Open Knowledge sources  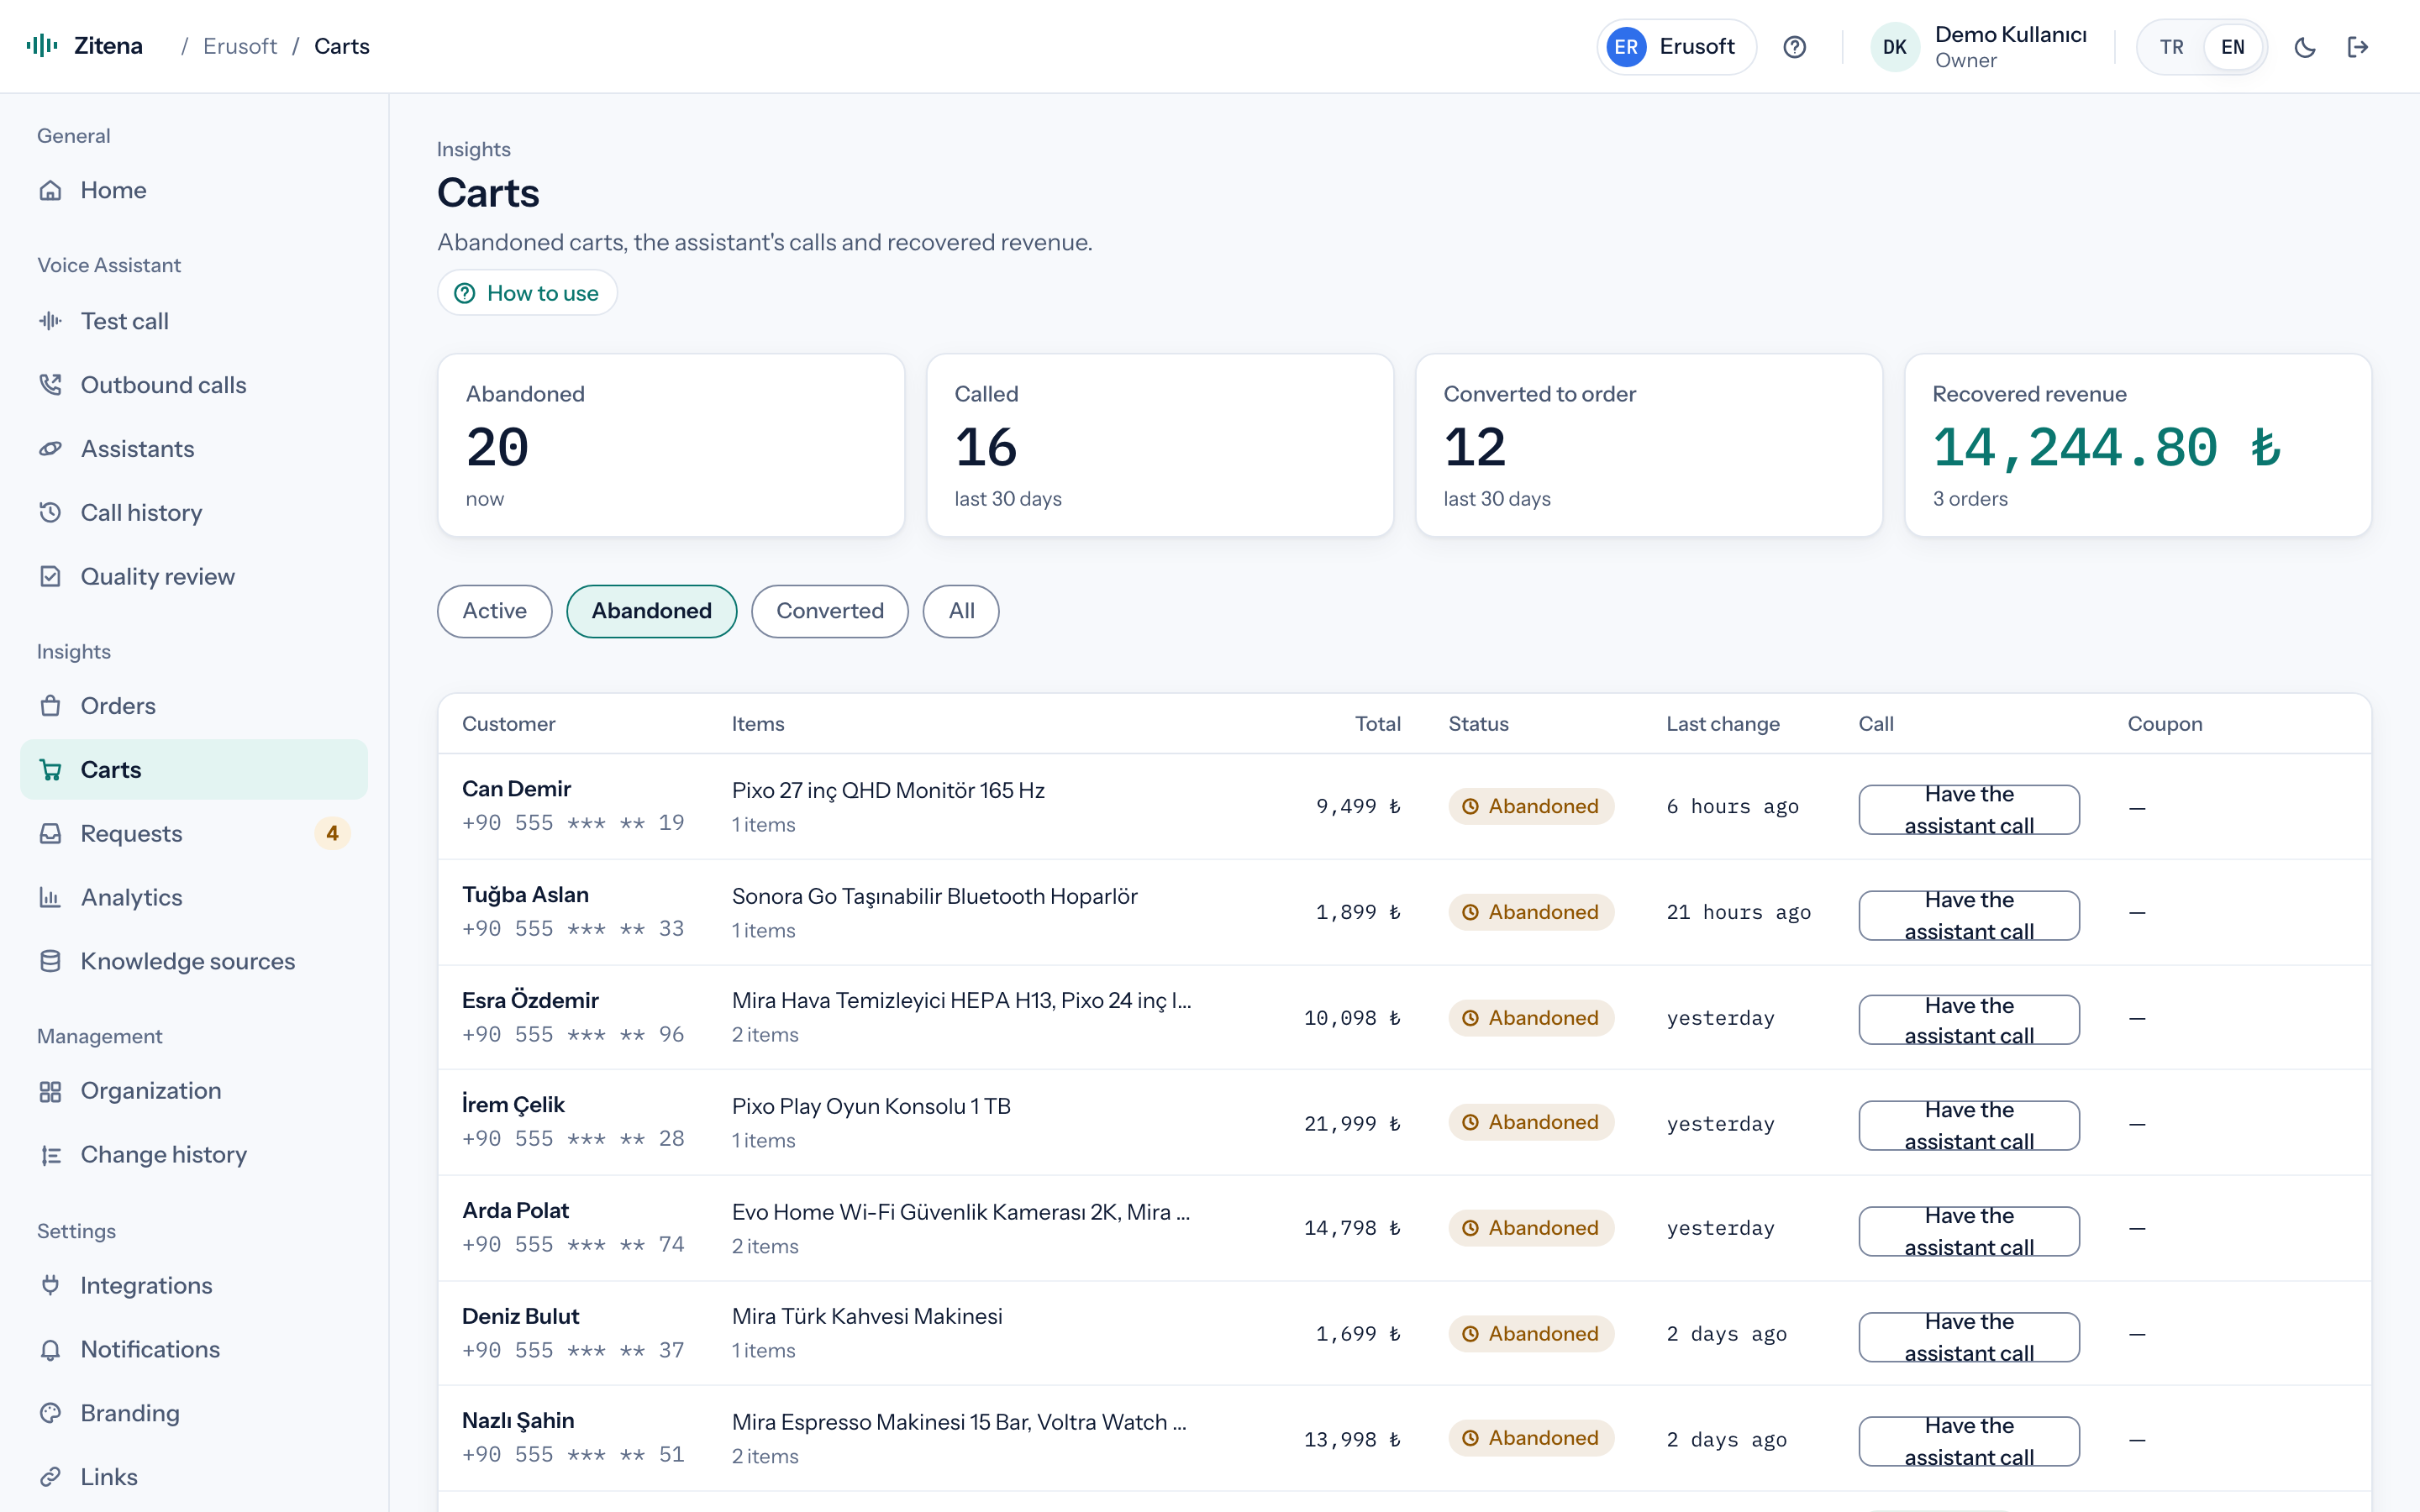194,962
